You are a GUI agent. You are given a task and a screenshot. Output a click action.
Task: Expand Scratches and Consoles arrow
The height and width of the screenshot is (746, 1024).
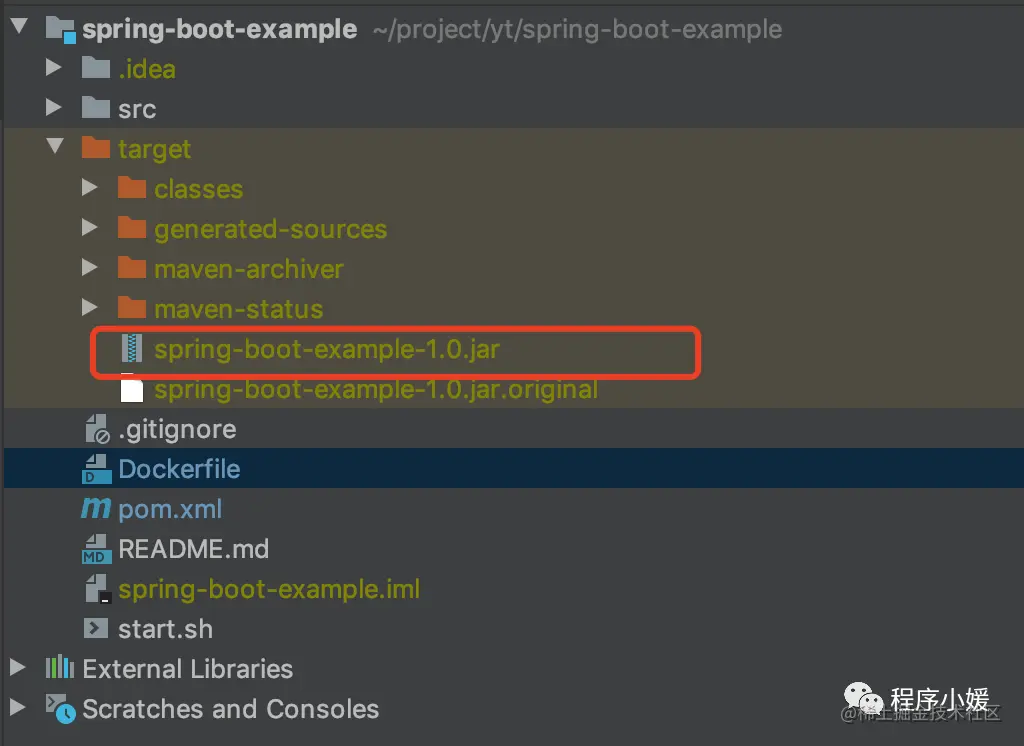tap(18, 707)
